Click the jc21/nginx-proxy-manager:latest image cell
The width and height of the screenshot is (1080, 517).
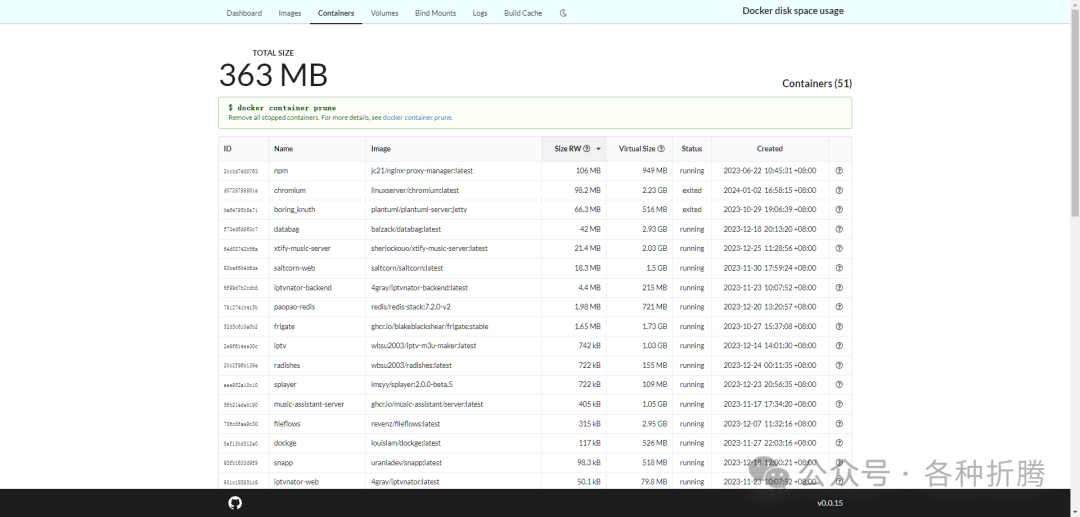(x=454, y=171)
